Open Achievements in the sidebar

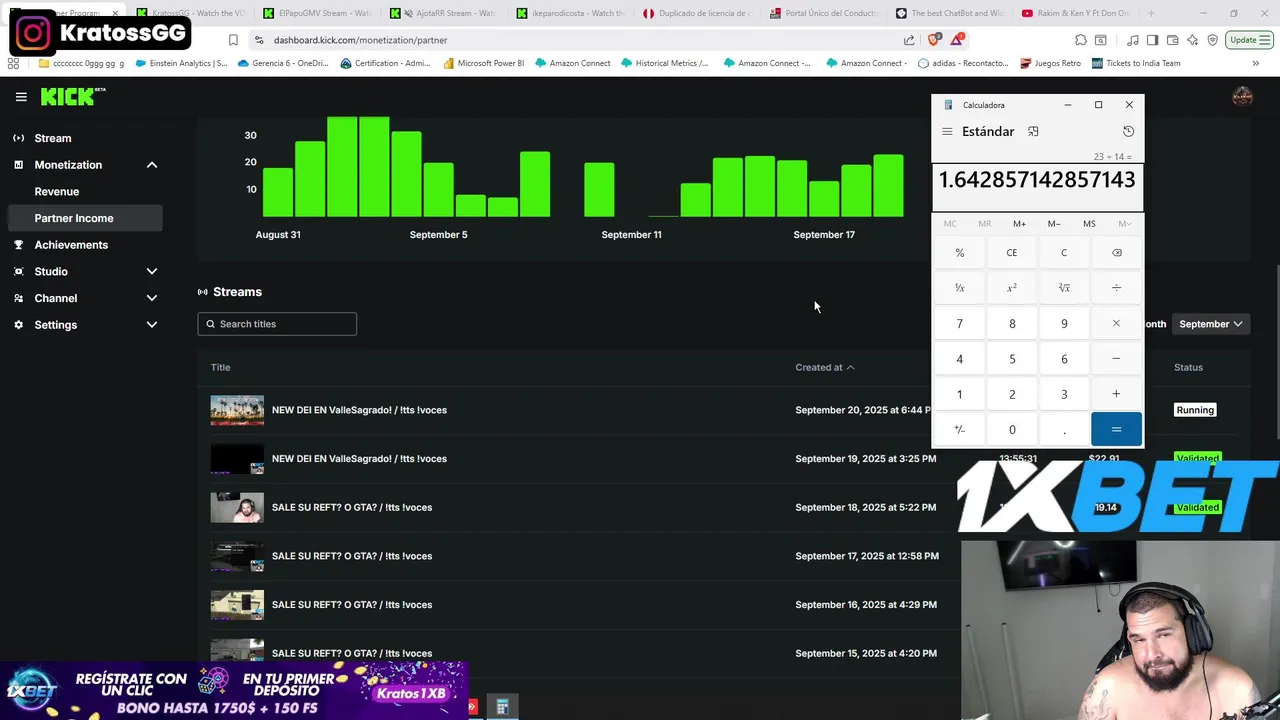click(x=71, y=245)
